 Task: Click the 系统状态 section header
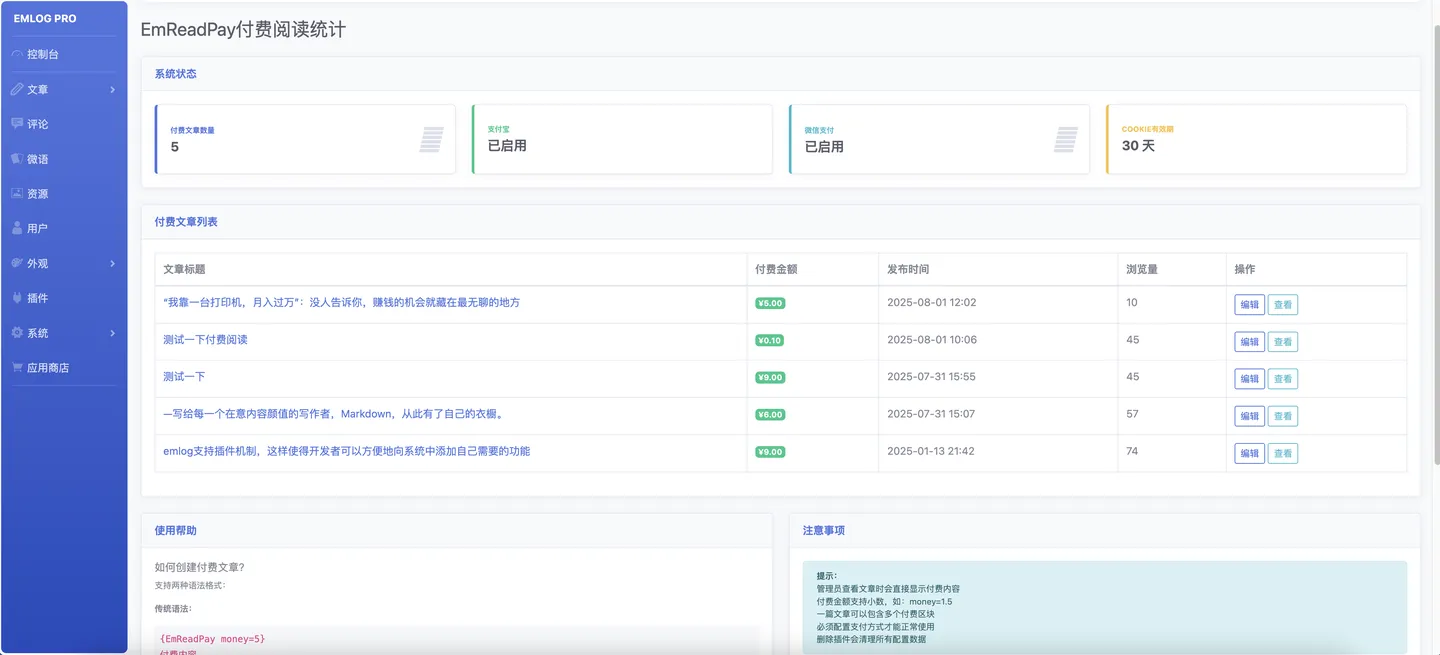point(175,74)
